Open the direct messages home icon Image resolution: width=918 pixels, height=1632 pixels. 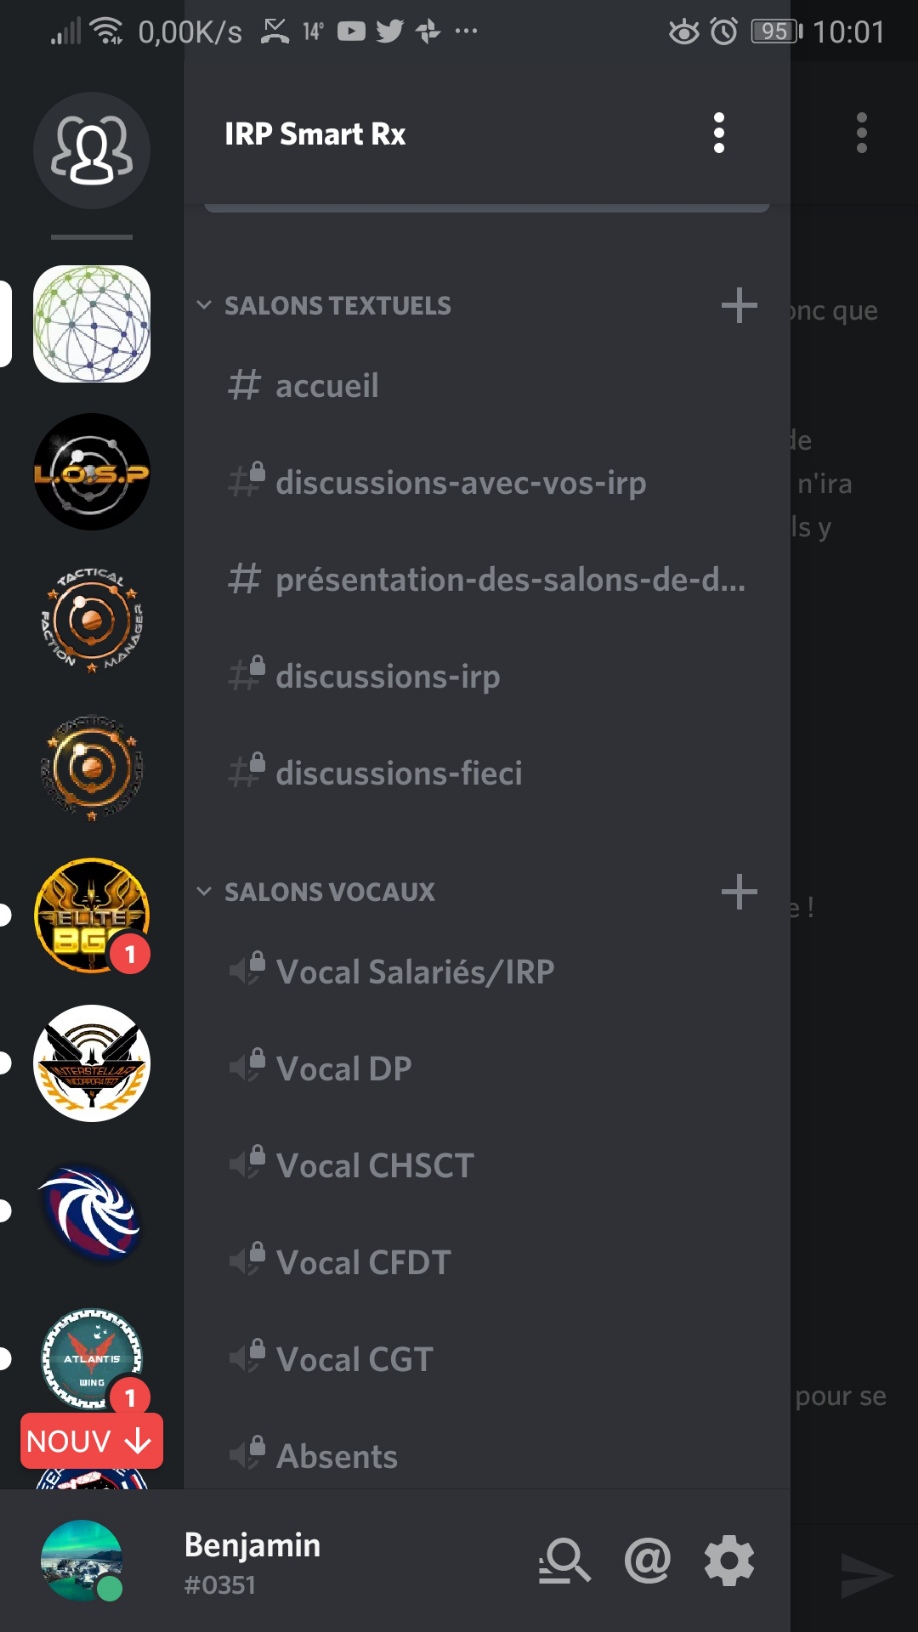click(91, 151)
